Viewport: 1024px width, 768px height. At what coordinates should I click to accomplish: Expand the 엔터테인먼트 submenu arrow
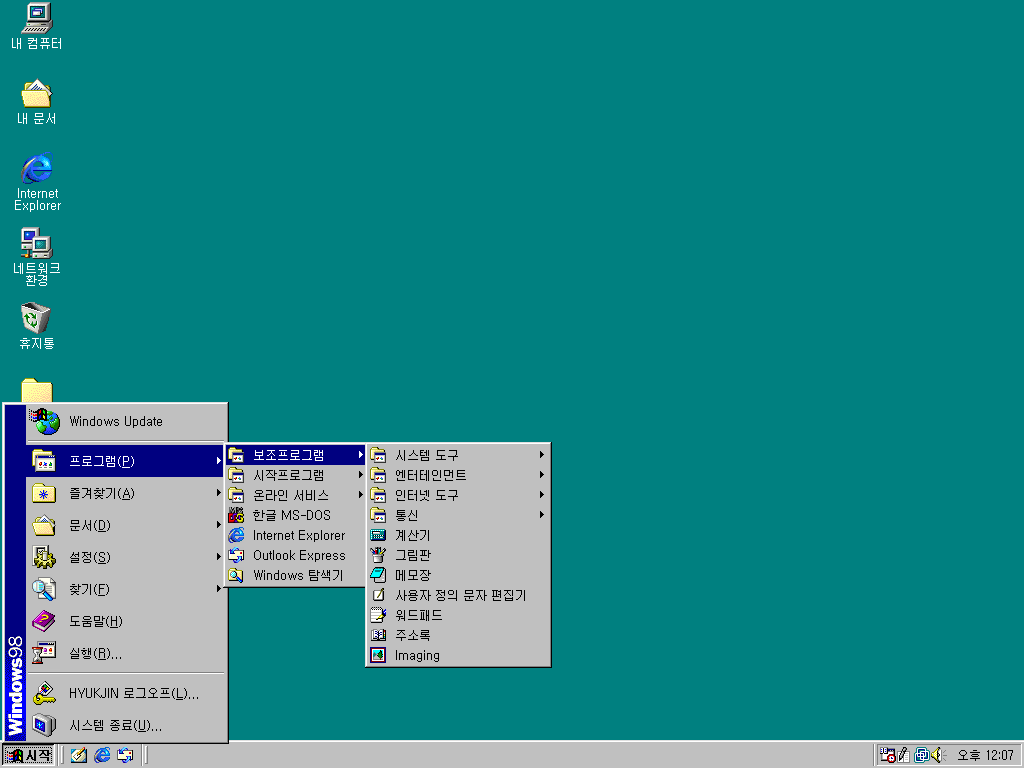(x=541, y=475)
